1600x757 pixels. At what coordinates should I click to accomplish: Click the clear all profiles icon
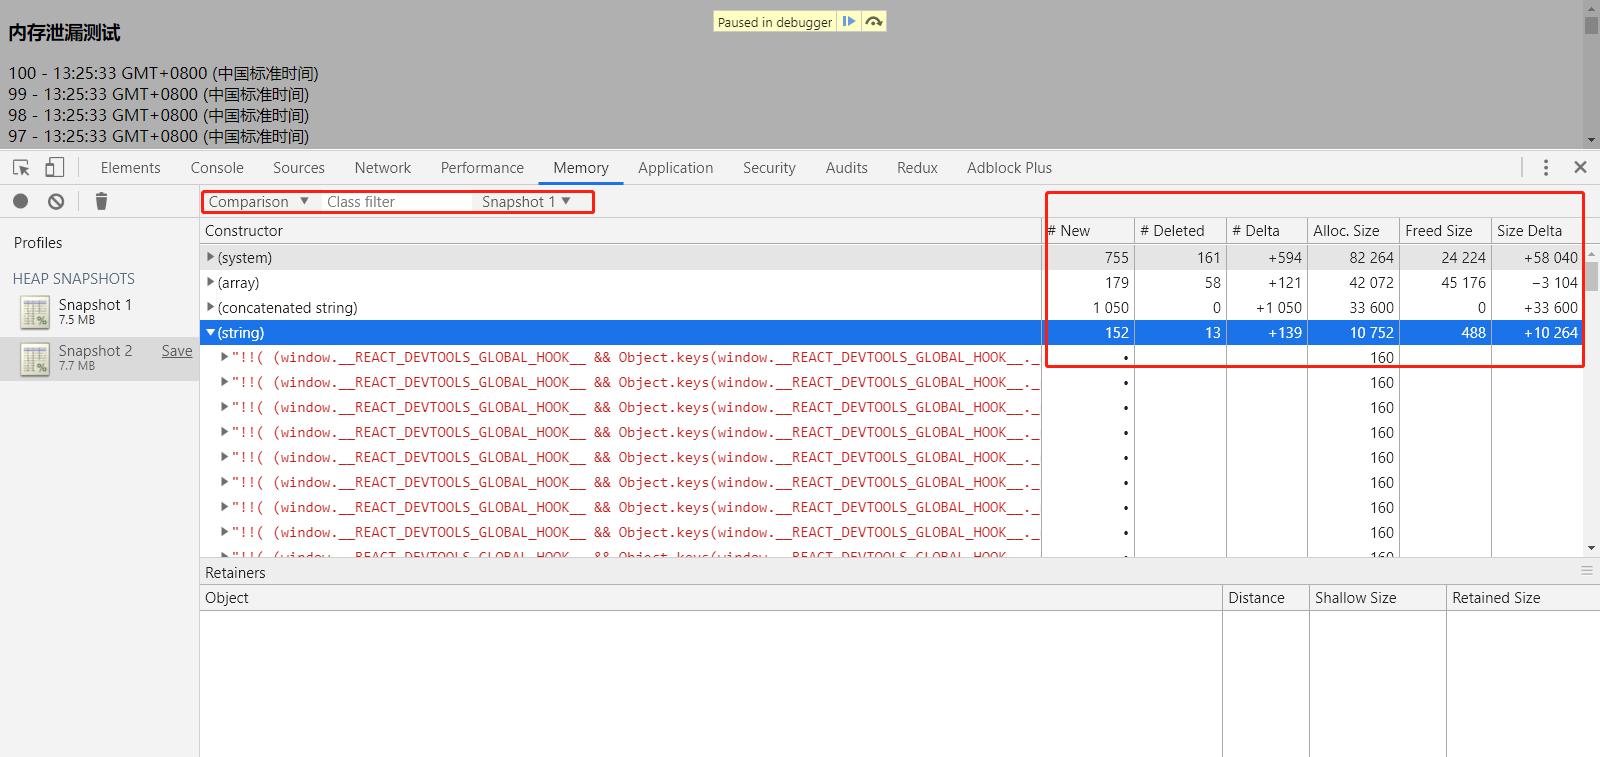click(56, 202)
